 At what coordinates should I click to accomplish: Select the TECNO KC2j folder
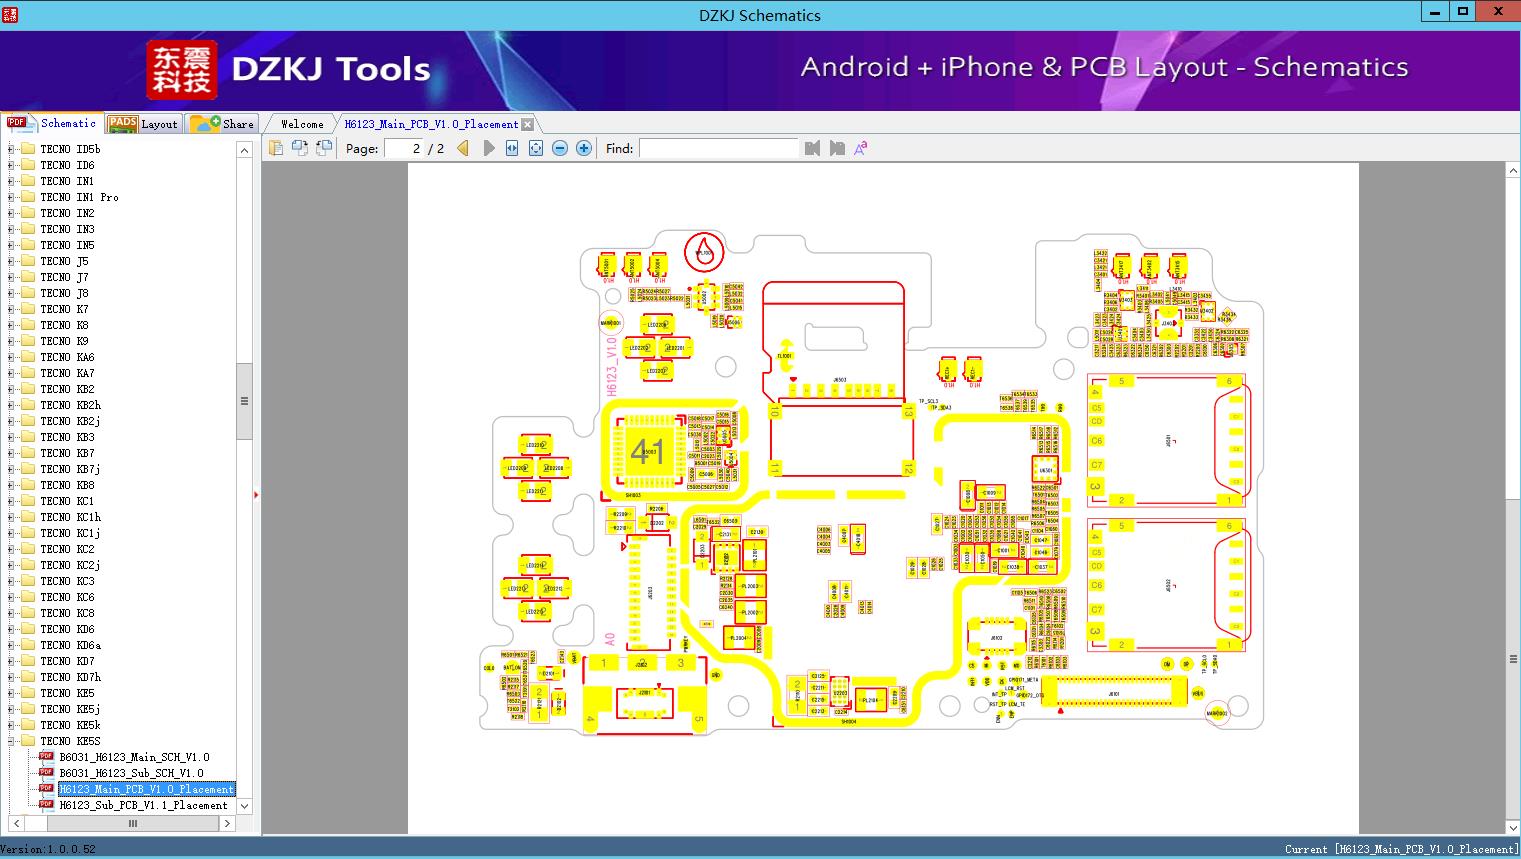70,565
